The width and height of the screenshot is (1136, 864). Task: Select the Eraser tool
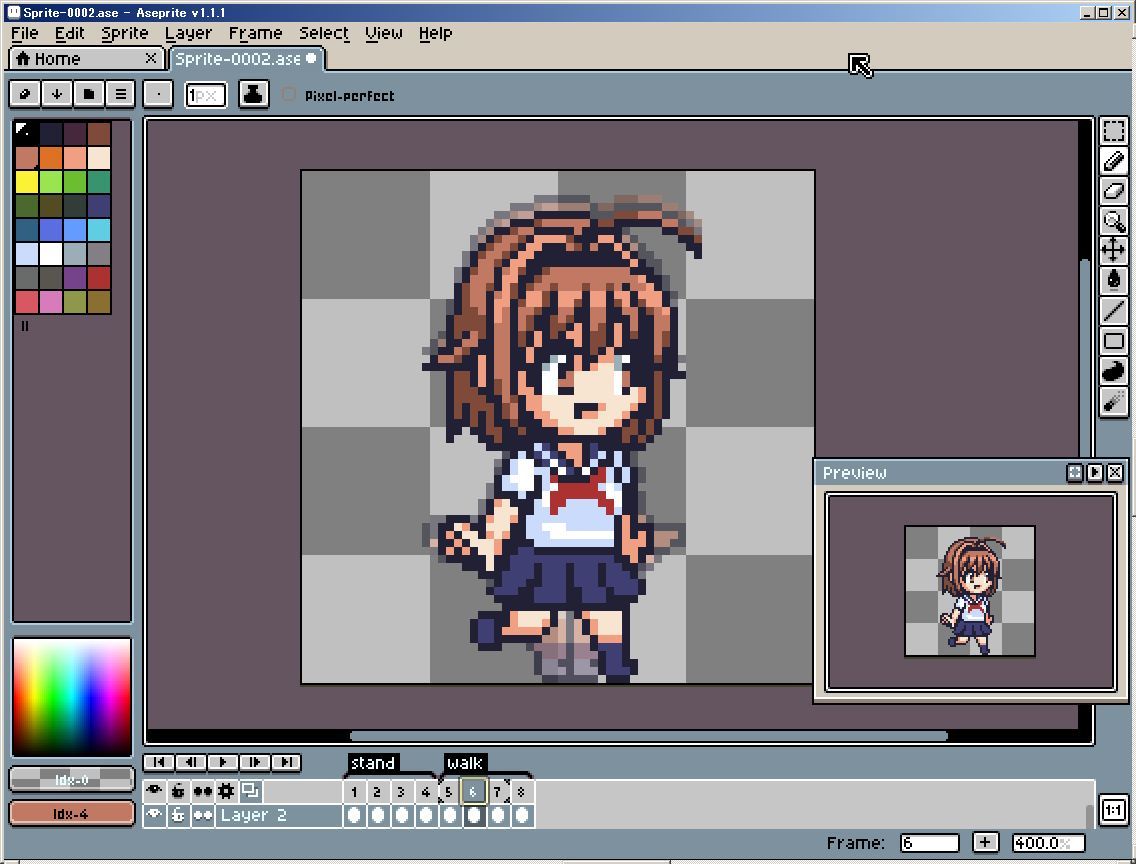point(1113,190)
